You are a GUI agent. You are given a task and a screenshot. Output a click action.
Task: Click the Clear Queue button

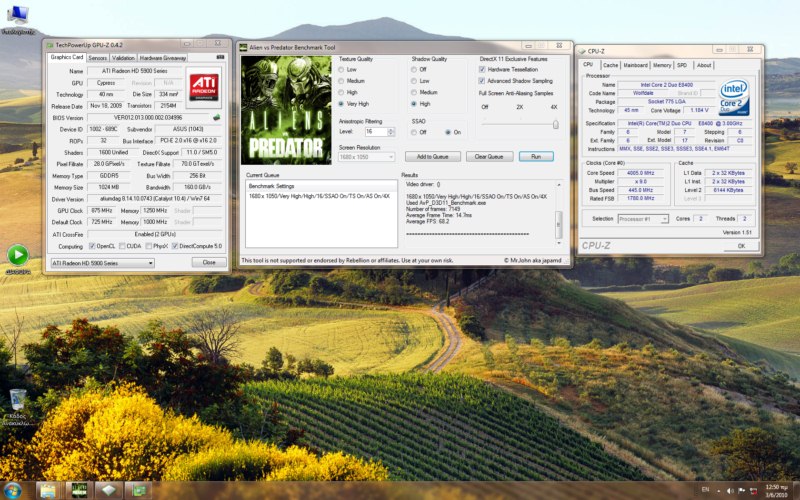click(x=489, y=157)
